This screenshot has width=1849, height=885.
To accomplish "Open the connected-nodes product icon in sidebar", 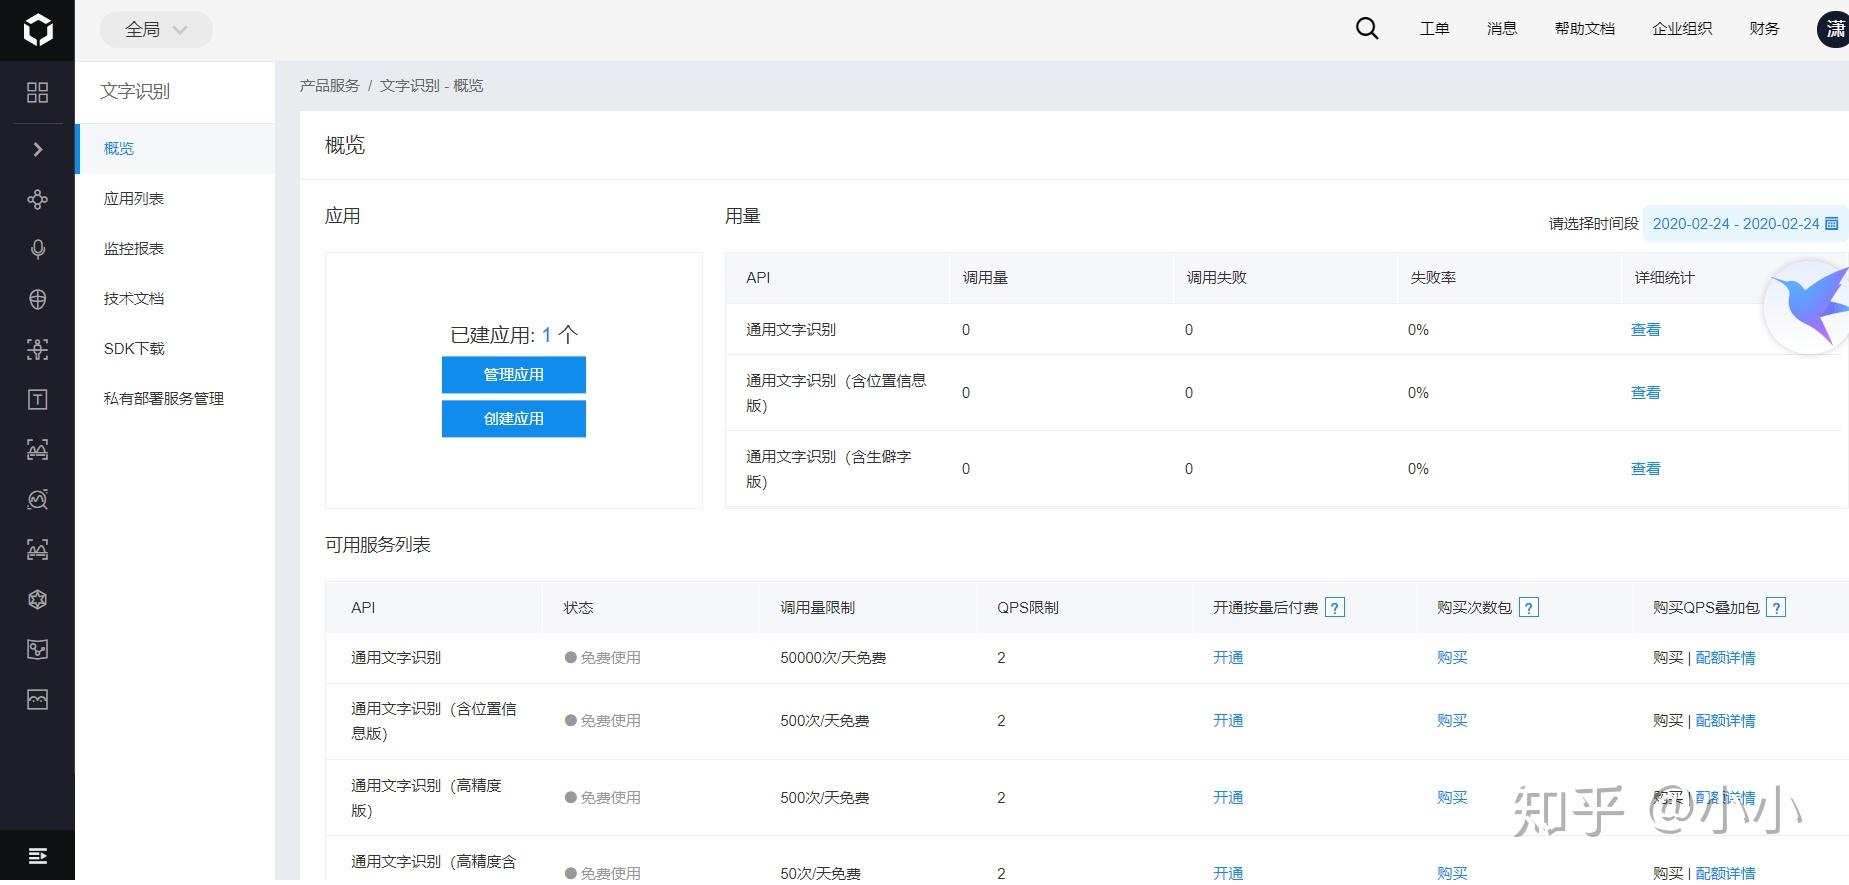I will pos(37,199).
